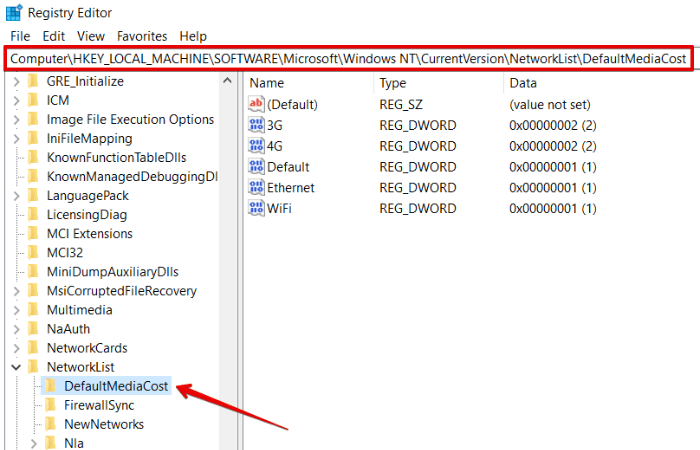Click the registry path address bar
Screen dimensions: 700x450
click(x=348, y=59)
